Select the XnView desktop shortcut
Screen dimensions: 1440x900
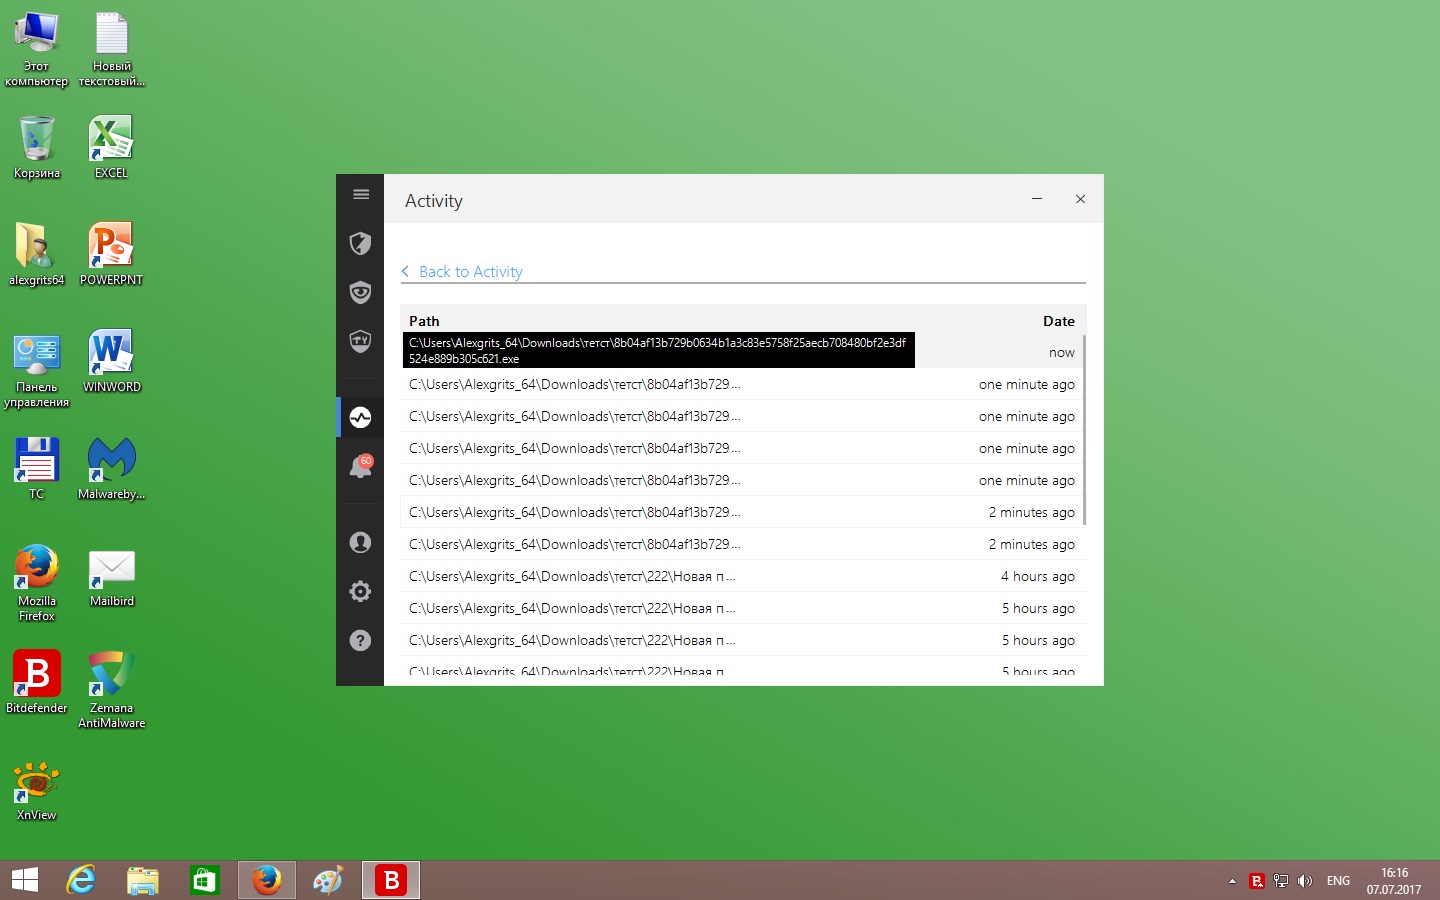tap(36, 790)
